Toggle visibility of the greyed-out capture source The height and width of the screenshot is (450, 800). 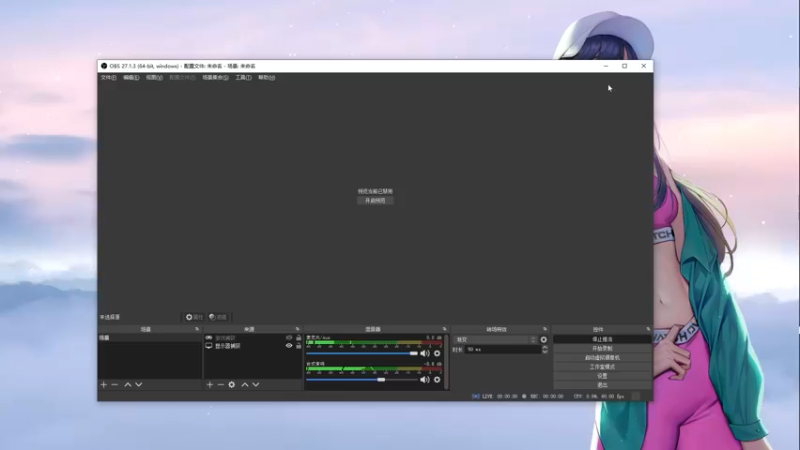tap(289, 338)
